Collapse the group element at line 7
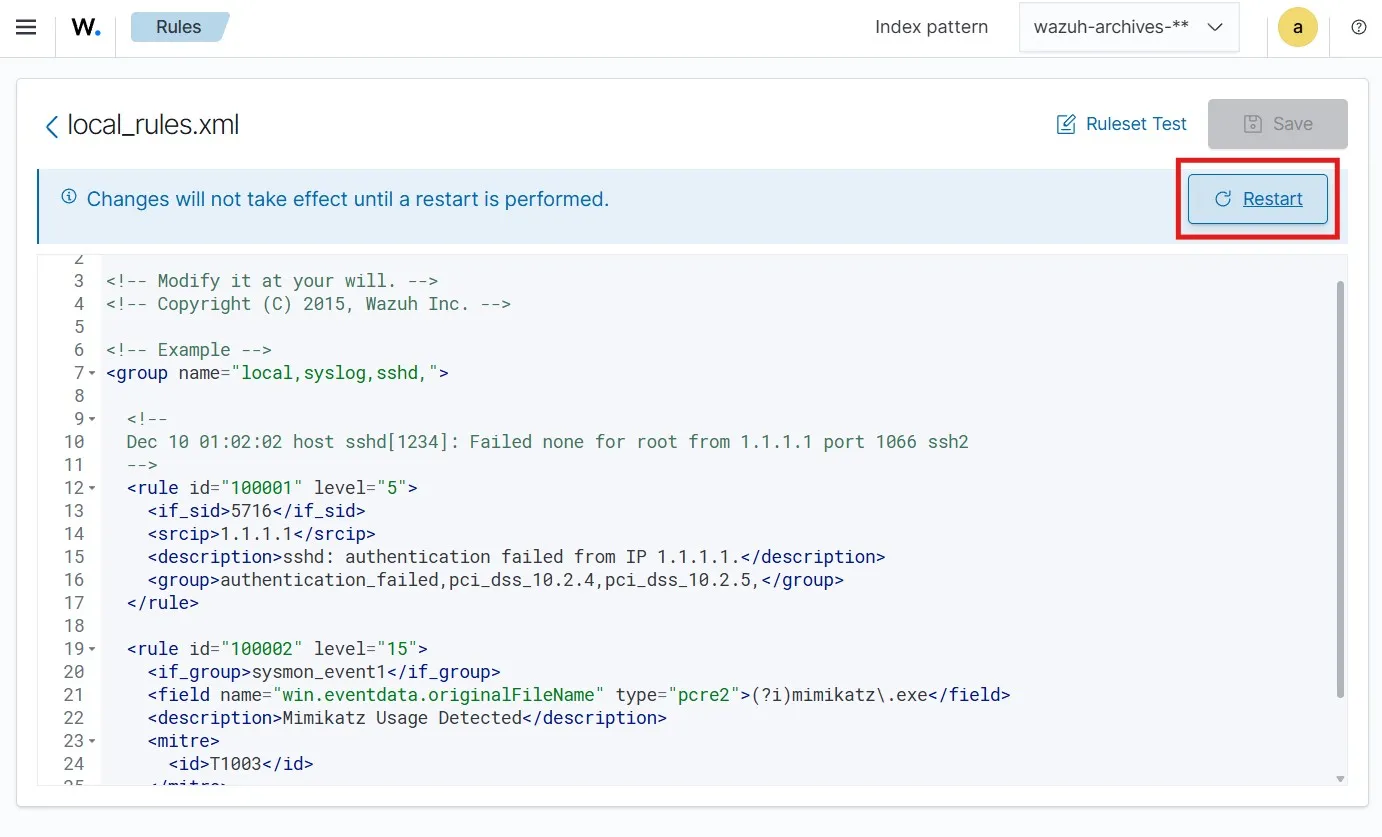 [92, 374]
